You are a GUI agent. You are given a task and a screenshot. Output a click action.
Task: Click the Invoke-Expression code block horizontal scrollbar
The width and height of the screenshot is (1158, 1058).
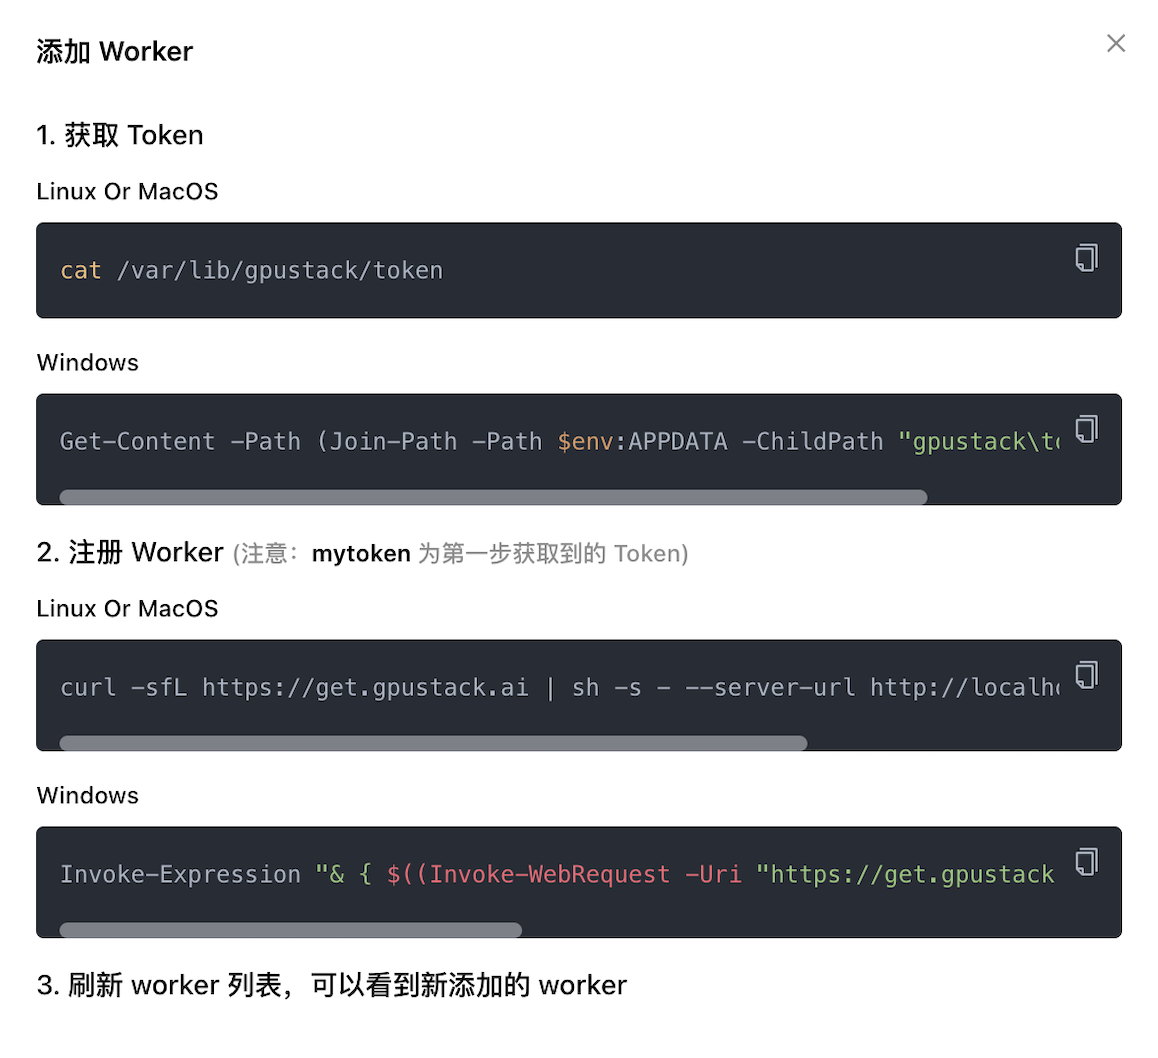[290, 930]
